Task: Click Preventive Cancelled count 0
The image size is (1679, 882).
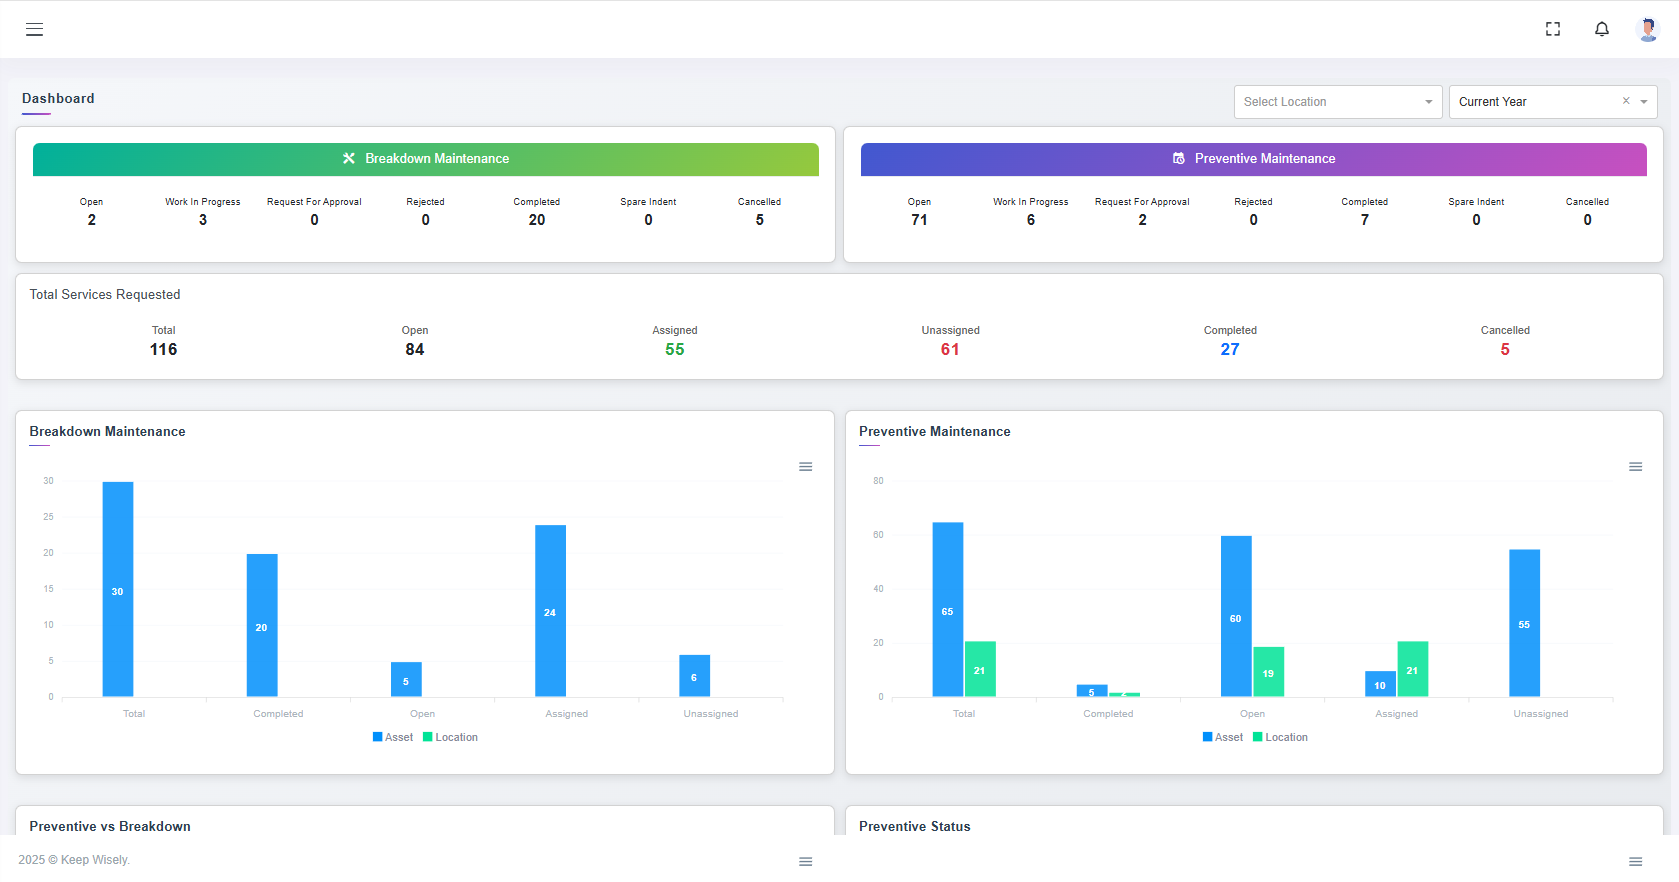Action: click(x=1588, y=220)
